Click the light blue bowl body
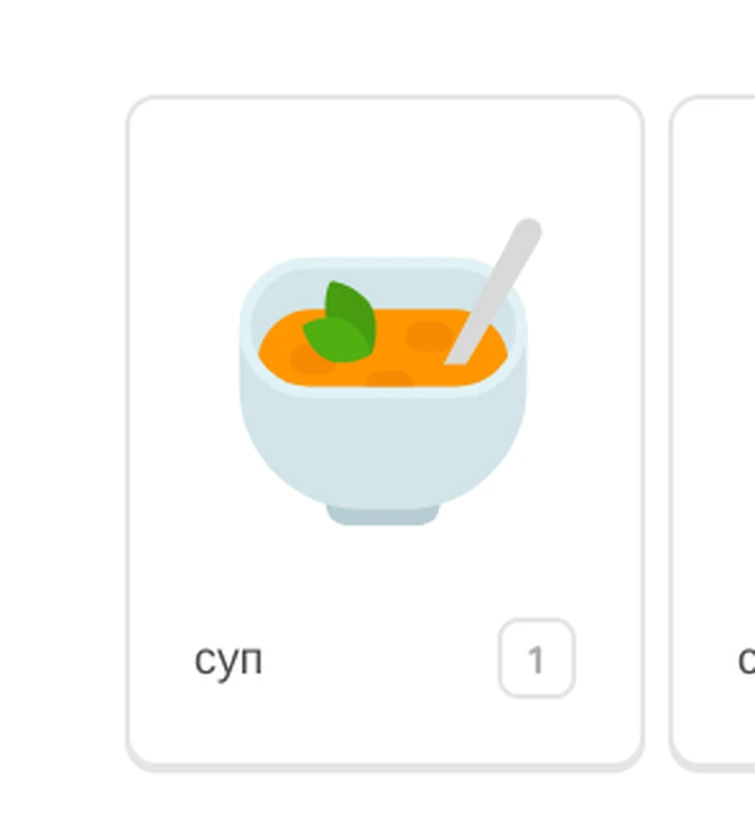This screenshot has width=755, height=819. (x=383, y=449)
